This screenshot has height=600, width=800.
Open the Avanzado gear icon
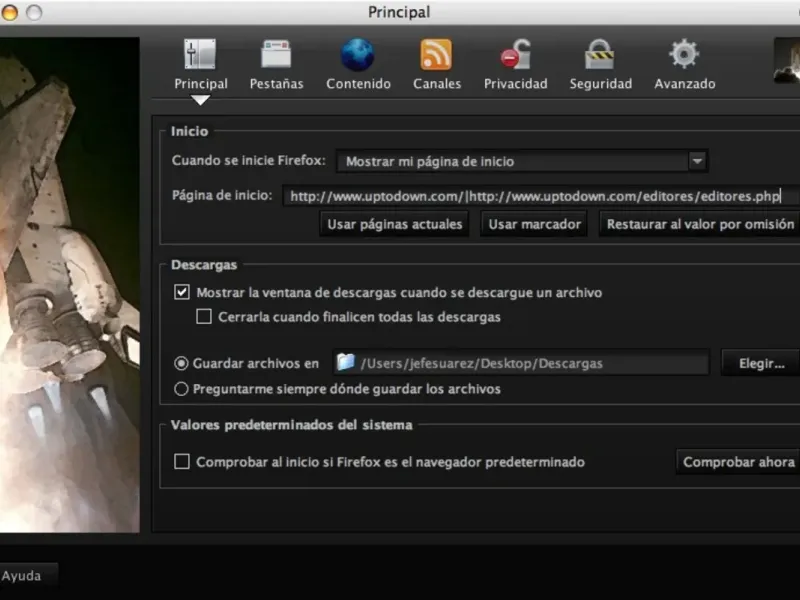pyautogui.click(x=684, y=54)
